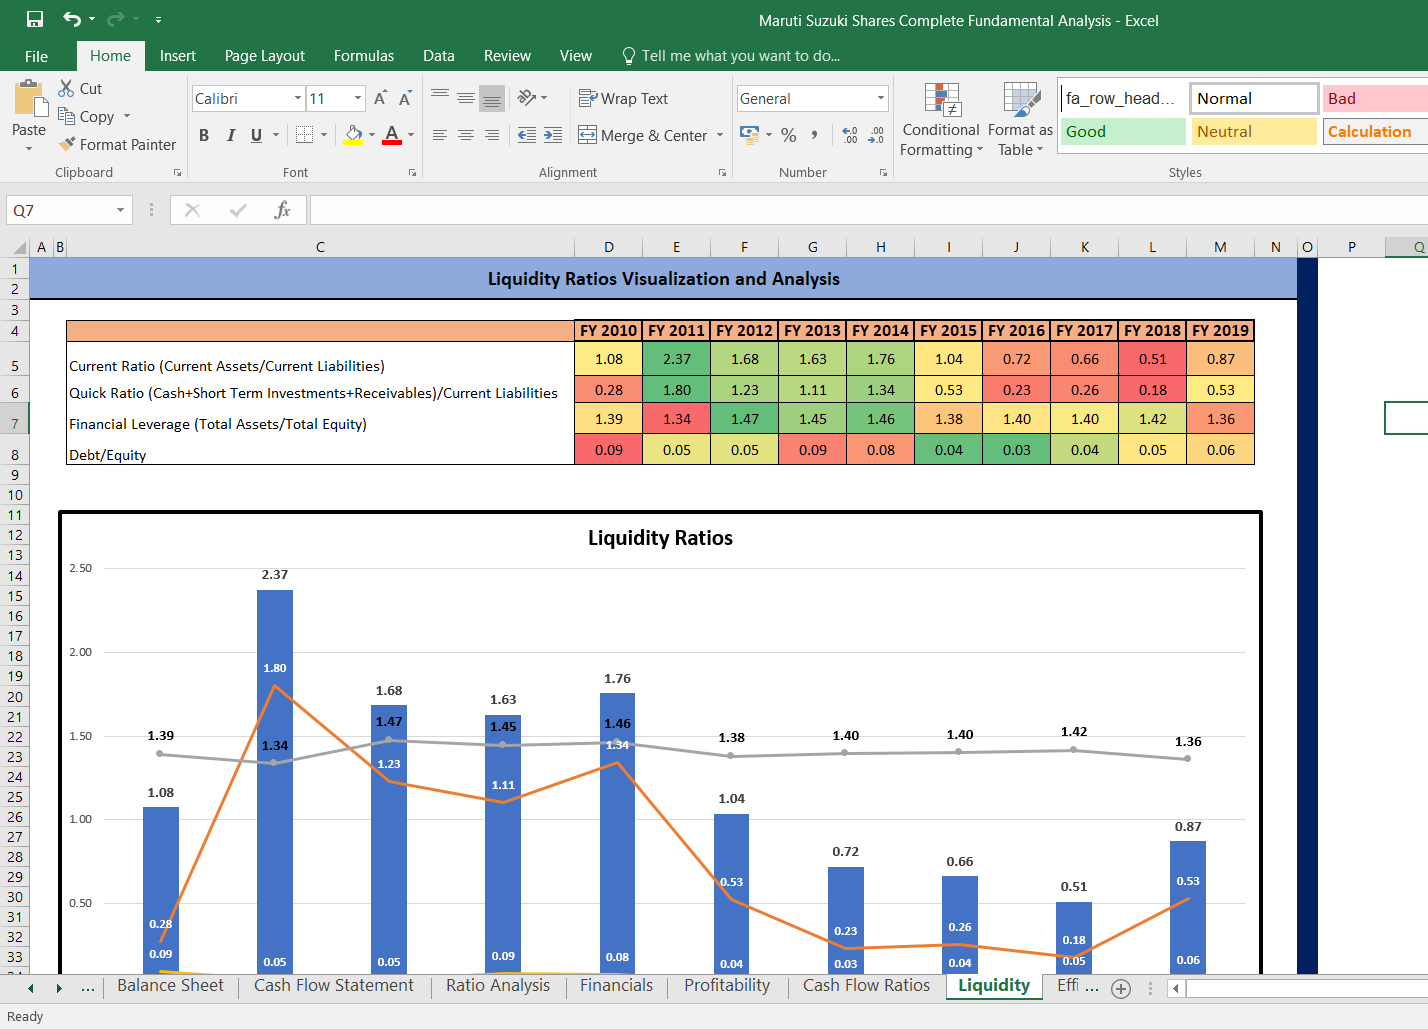Increase font size with large A icon
The width and height of the screenshot is (1428, 1029).
coord(380,98)
